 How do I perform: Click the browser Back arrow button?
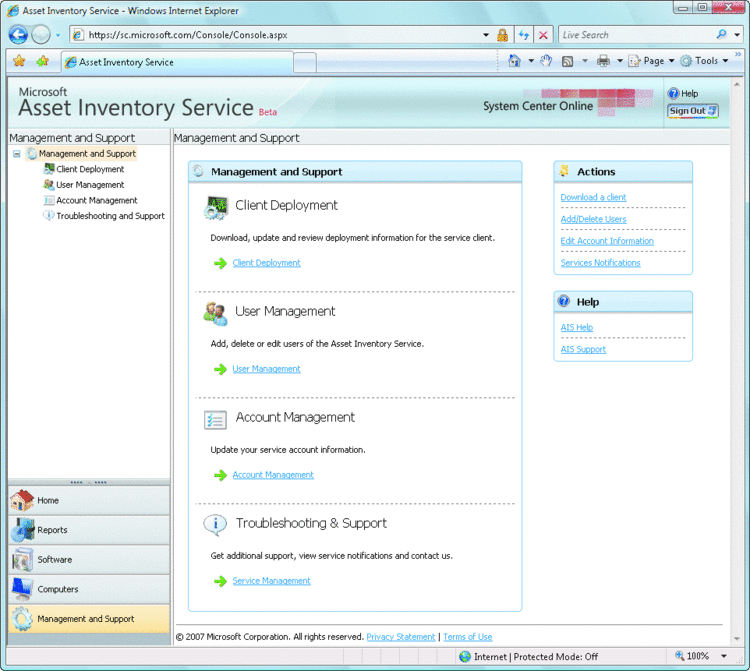18,34
